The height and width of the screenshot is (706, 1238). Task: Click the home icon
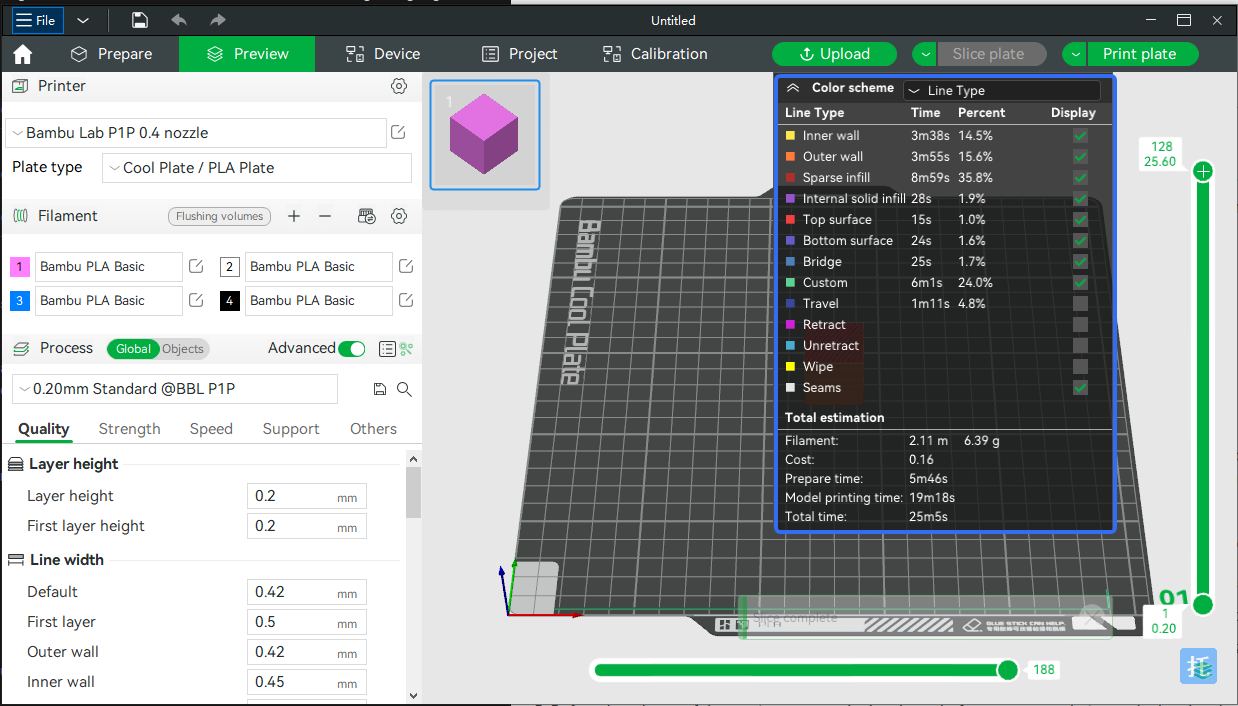tap(22, 54)
